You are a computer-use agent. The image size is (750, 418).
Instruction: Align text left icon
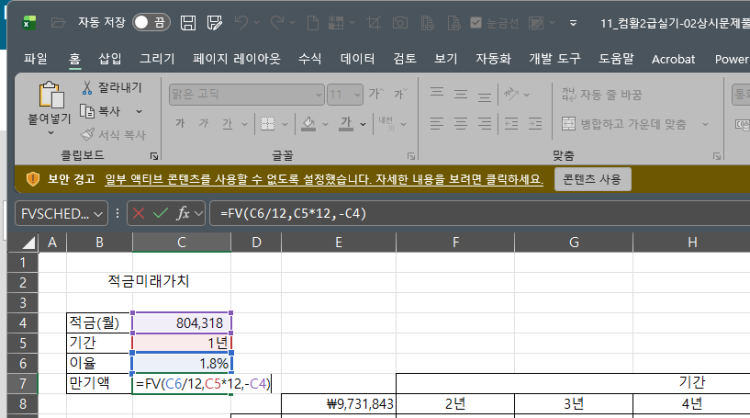coord(437,124)
